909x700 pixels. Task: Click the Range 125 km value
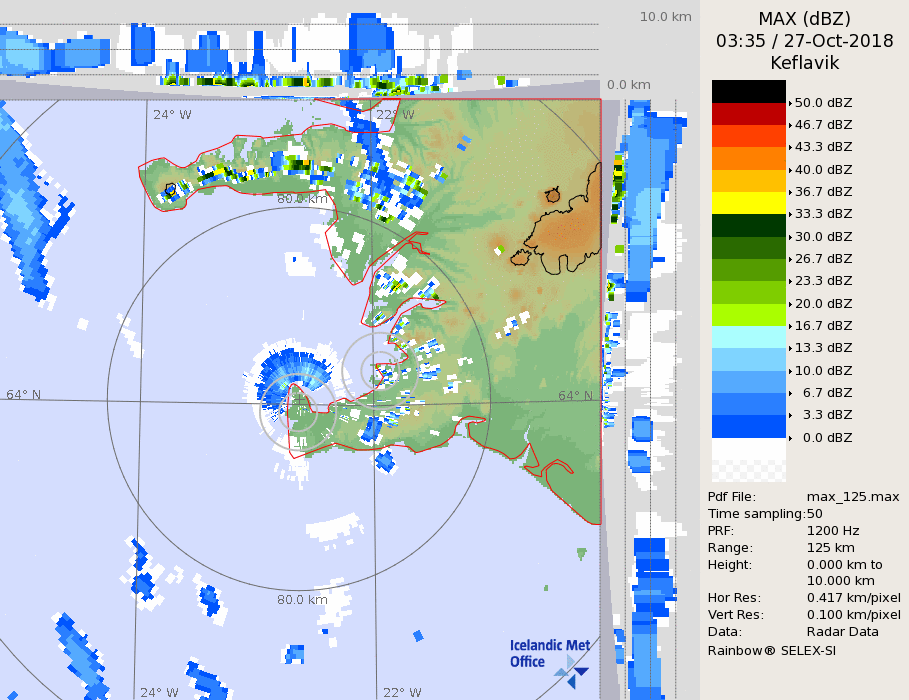[828, 548]
